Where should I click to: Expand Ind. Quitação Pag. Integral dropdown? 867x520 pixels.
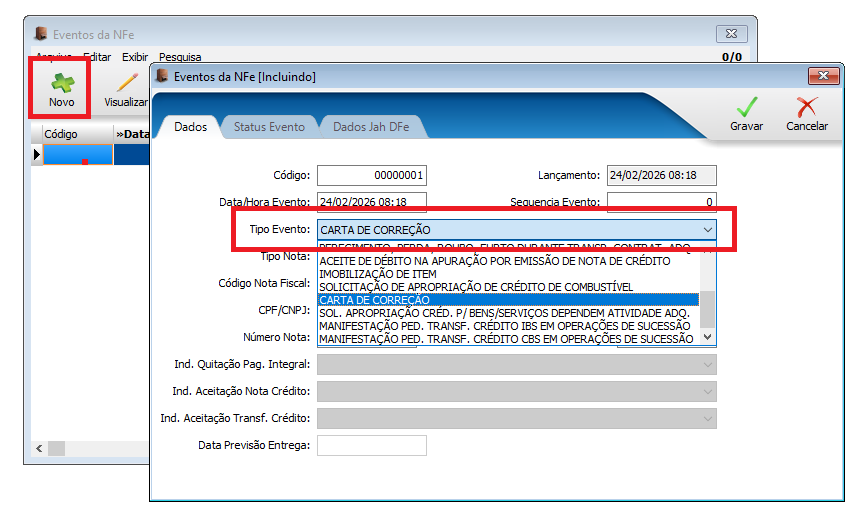click(x=708, y=364)
